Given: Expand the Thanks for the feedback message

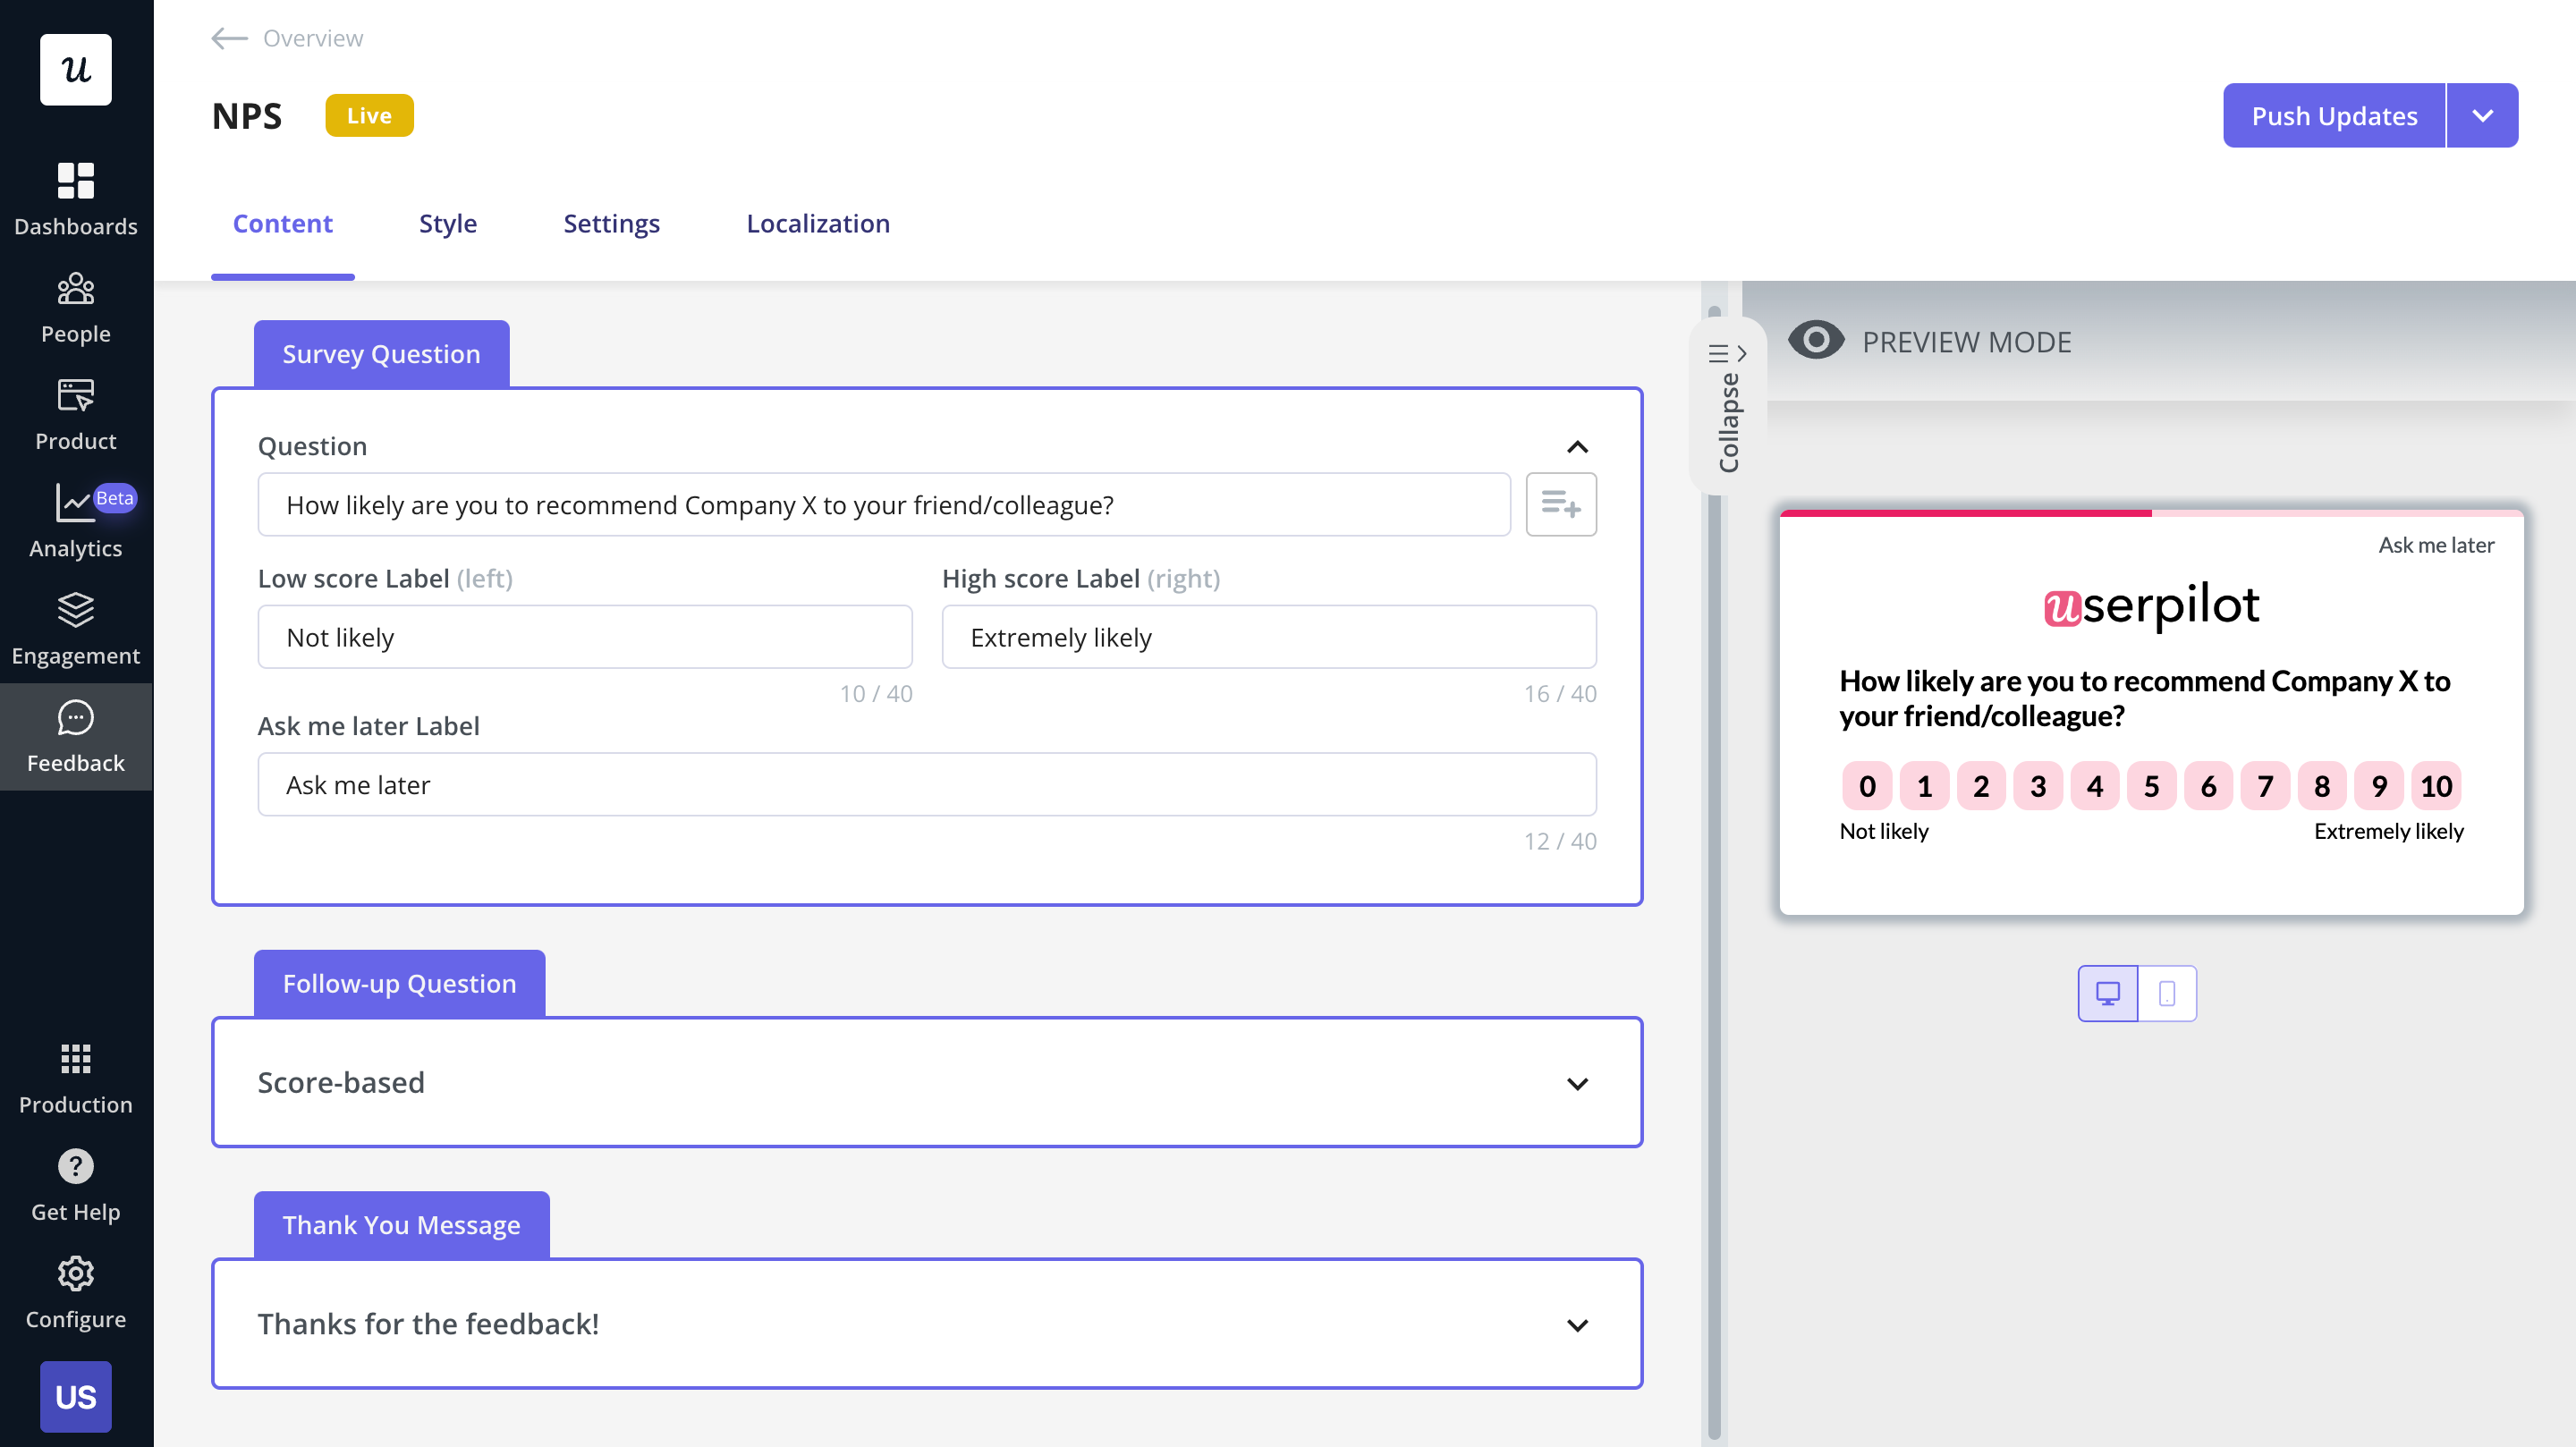Looking at the screenshot, I should [x=1578, y=1324].
